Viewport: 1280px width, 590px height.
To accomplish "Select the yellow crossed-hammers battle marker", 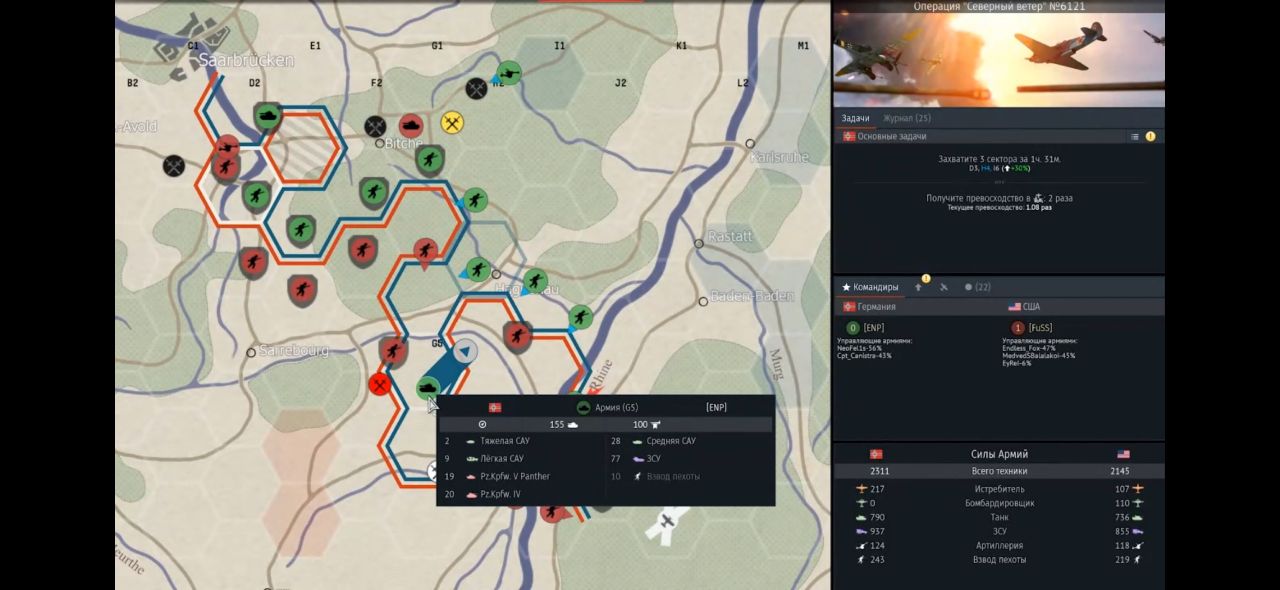I will (x=452, y=122).
